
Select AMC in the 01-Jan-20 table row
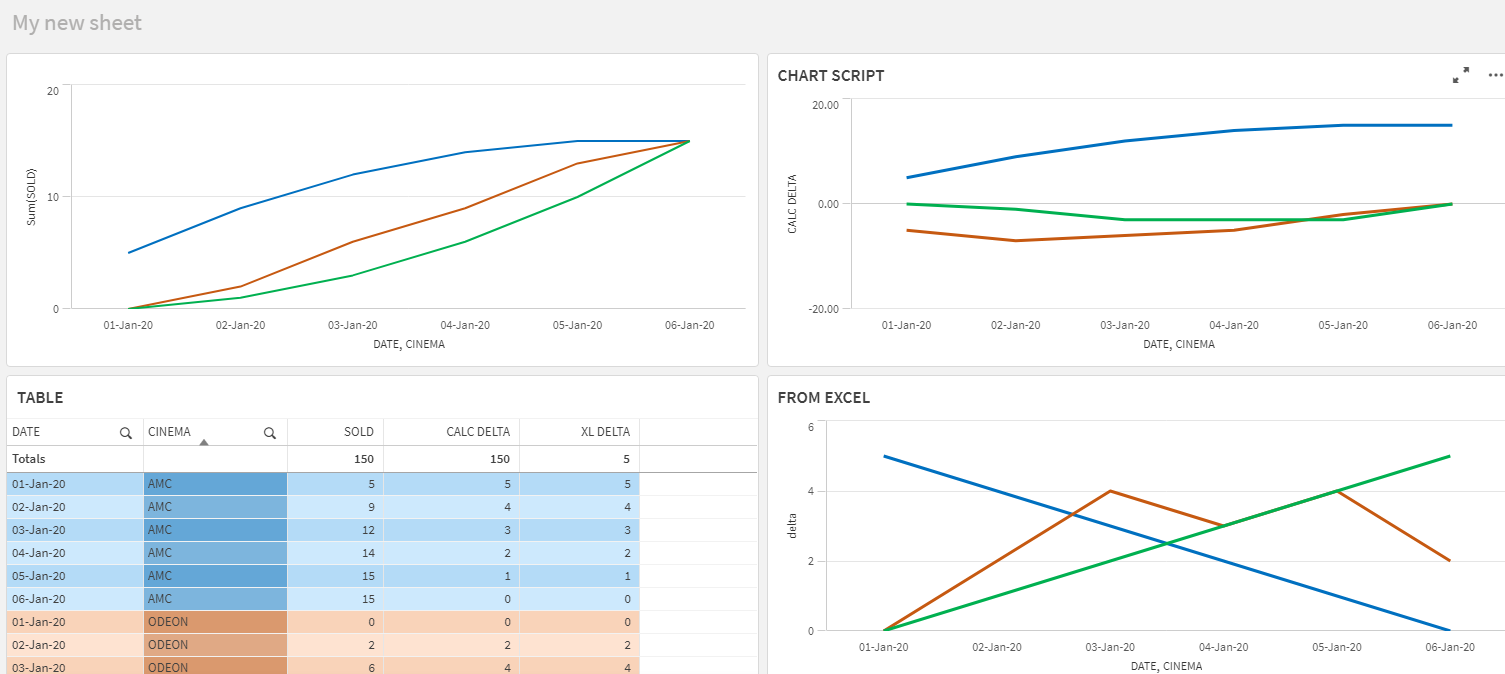coord(214,484)
